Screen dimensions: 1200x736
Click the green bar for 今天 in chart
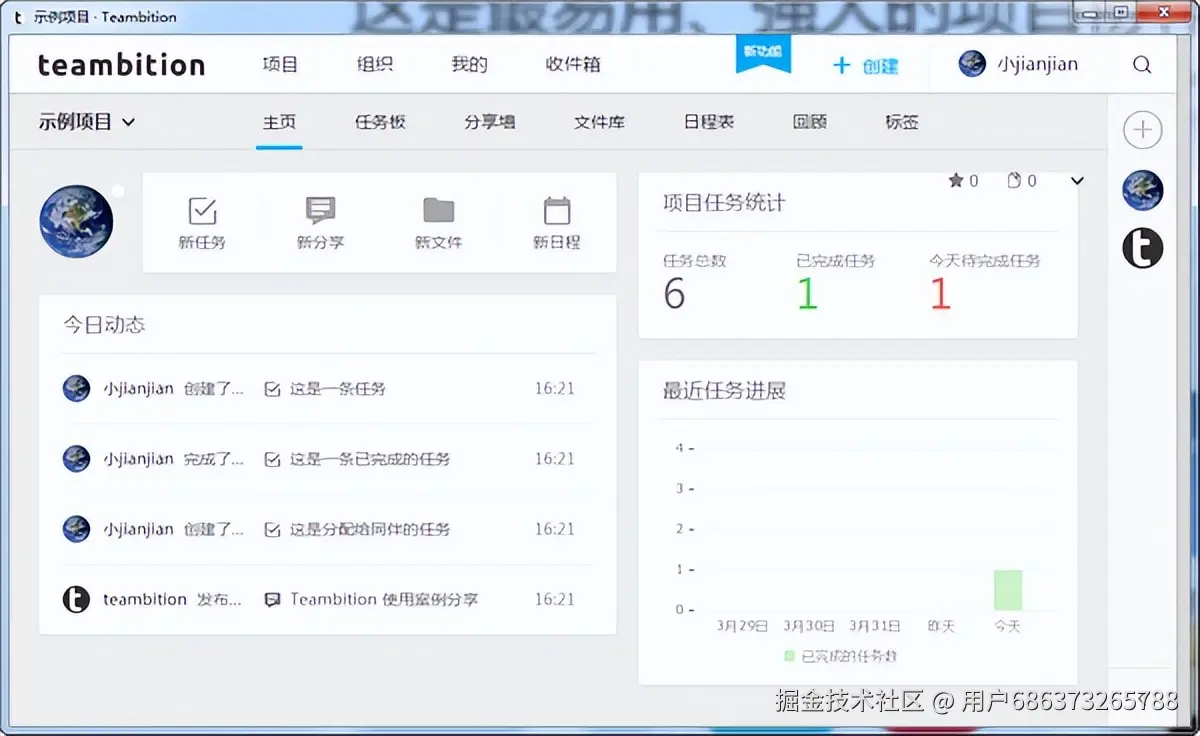[1008, 590]
